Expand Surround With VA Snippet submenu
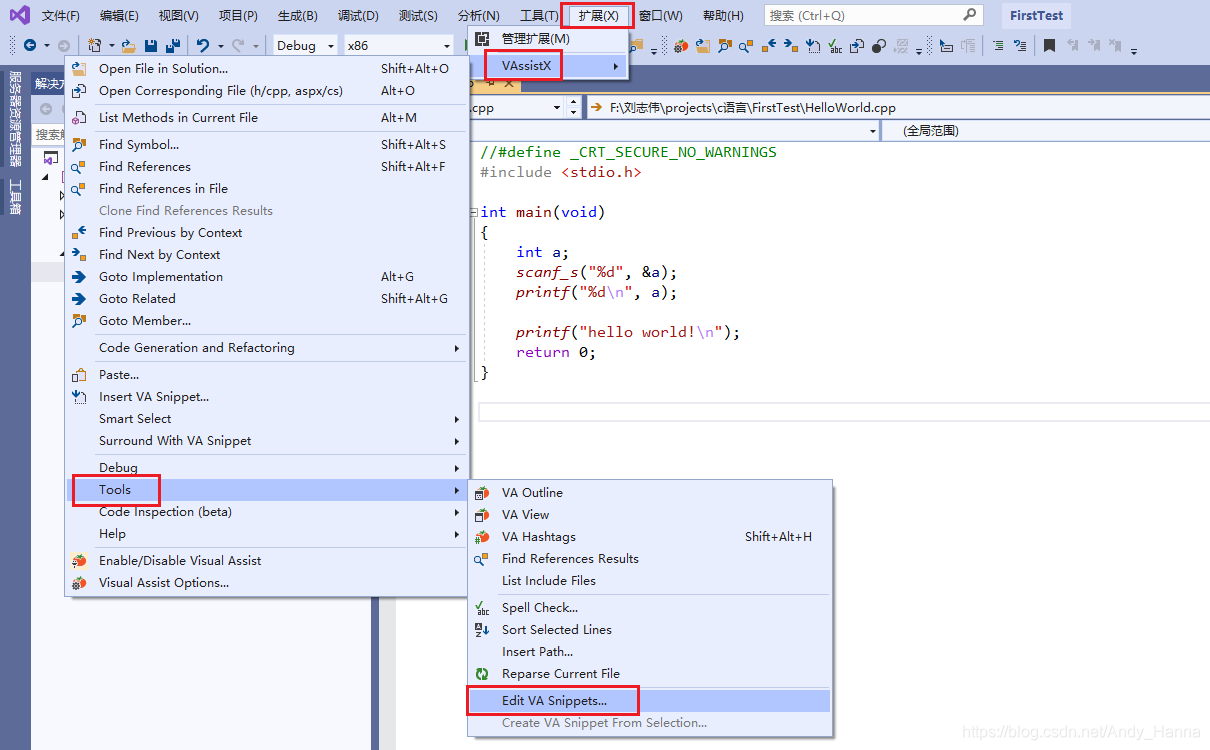1210x750 pixels. point(266,441)
